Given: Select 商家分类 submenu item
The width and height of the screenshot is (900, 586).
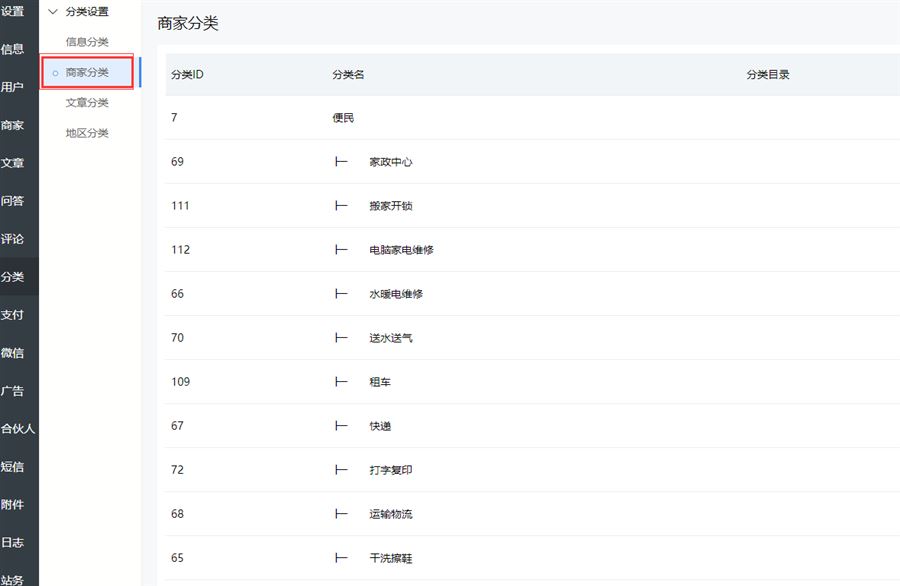Looking at the screenshot, I should click(x=87, y=72).
